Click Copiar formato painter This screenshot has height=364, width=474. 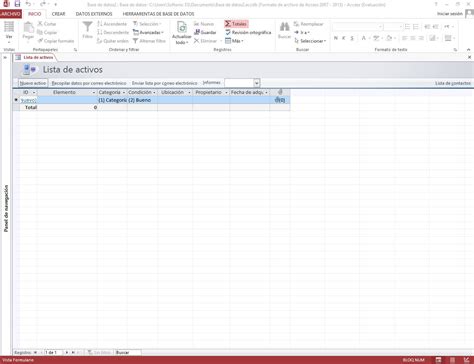coord(56,41)
